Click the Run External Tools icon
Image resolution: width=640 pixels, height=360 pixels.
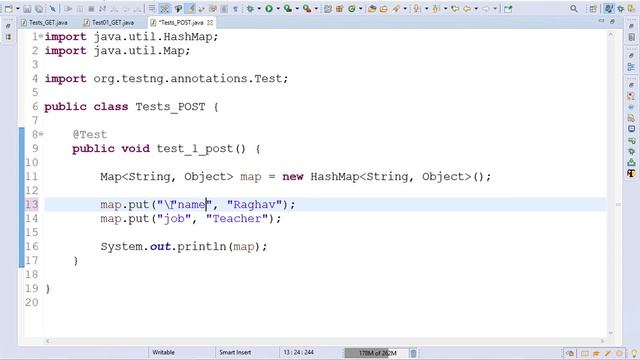tap(307, 9)
